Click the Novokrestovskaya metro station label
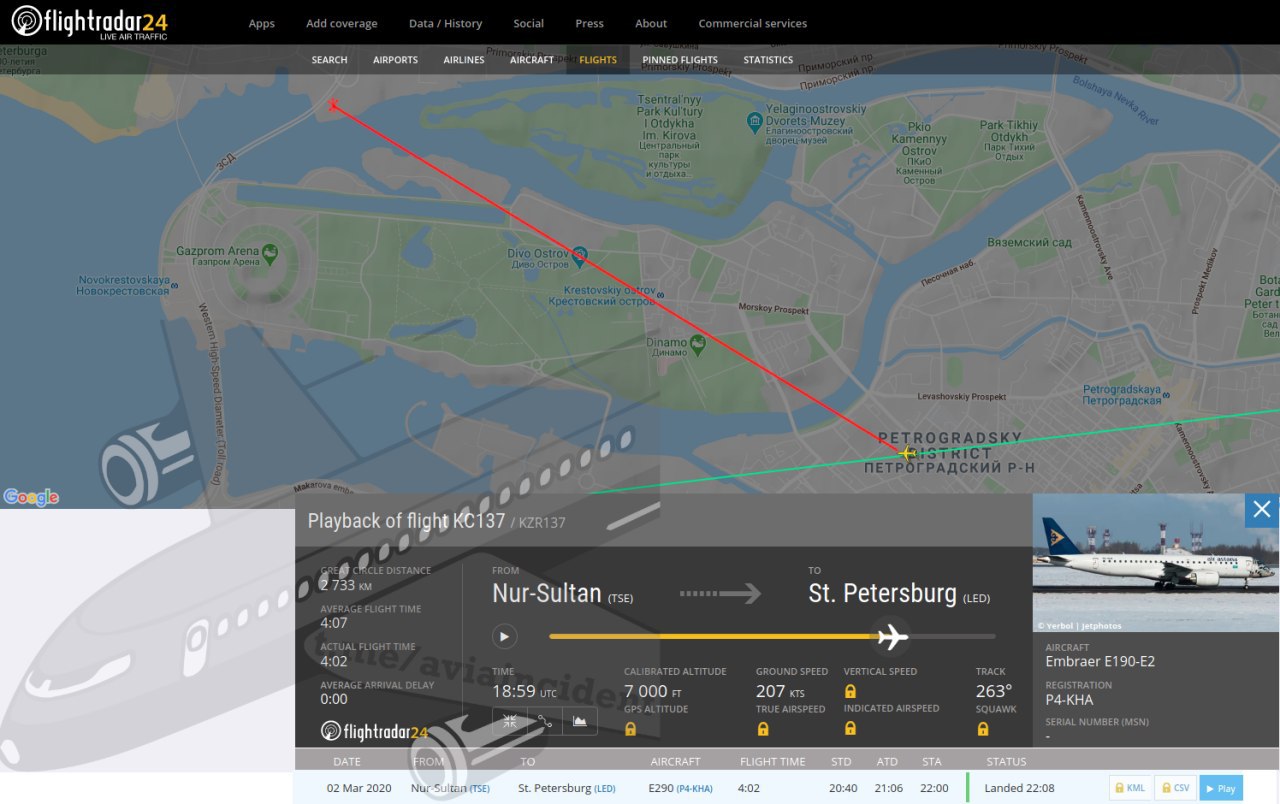 [125, 285]
